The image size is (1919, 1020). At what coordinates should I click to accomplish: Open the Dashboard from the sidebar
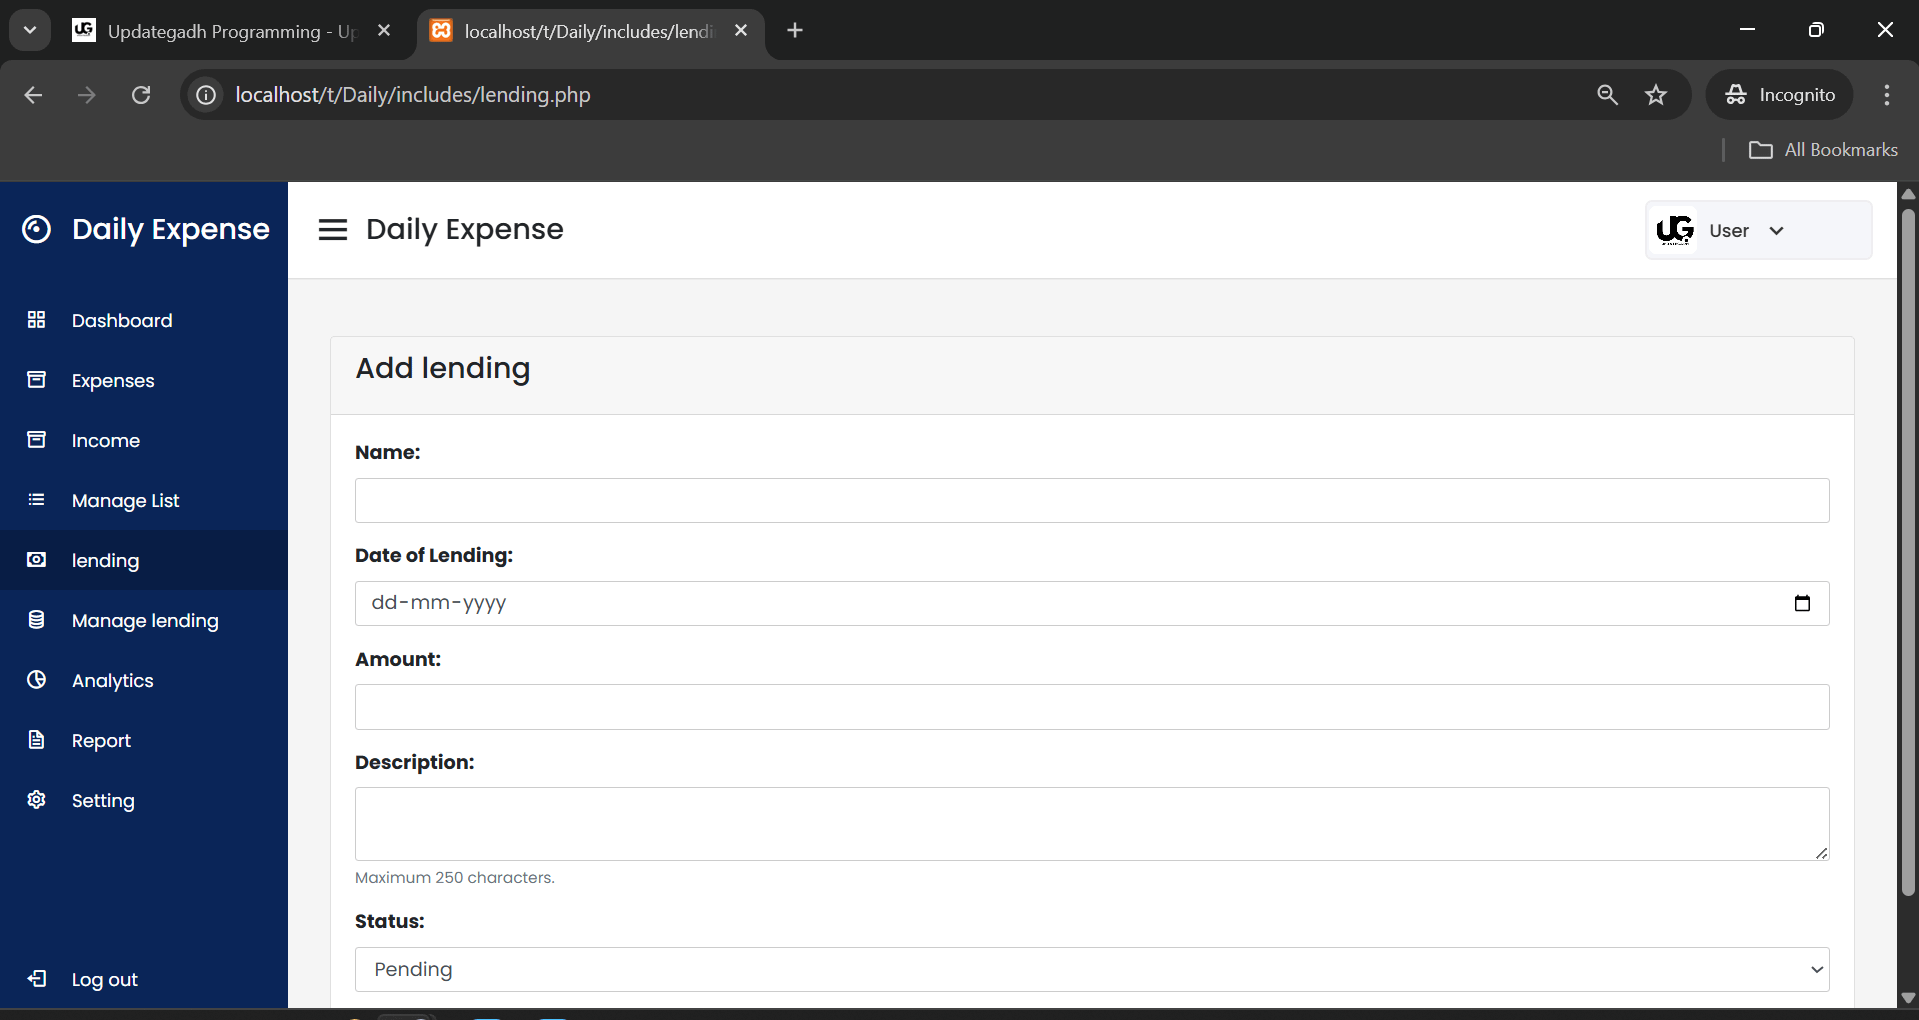pos(37,320)
